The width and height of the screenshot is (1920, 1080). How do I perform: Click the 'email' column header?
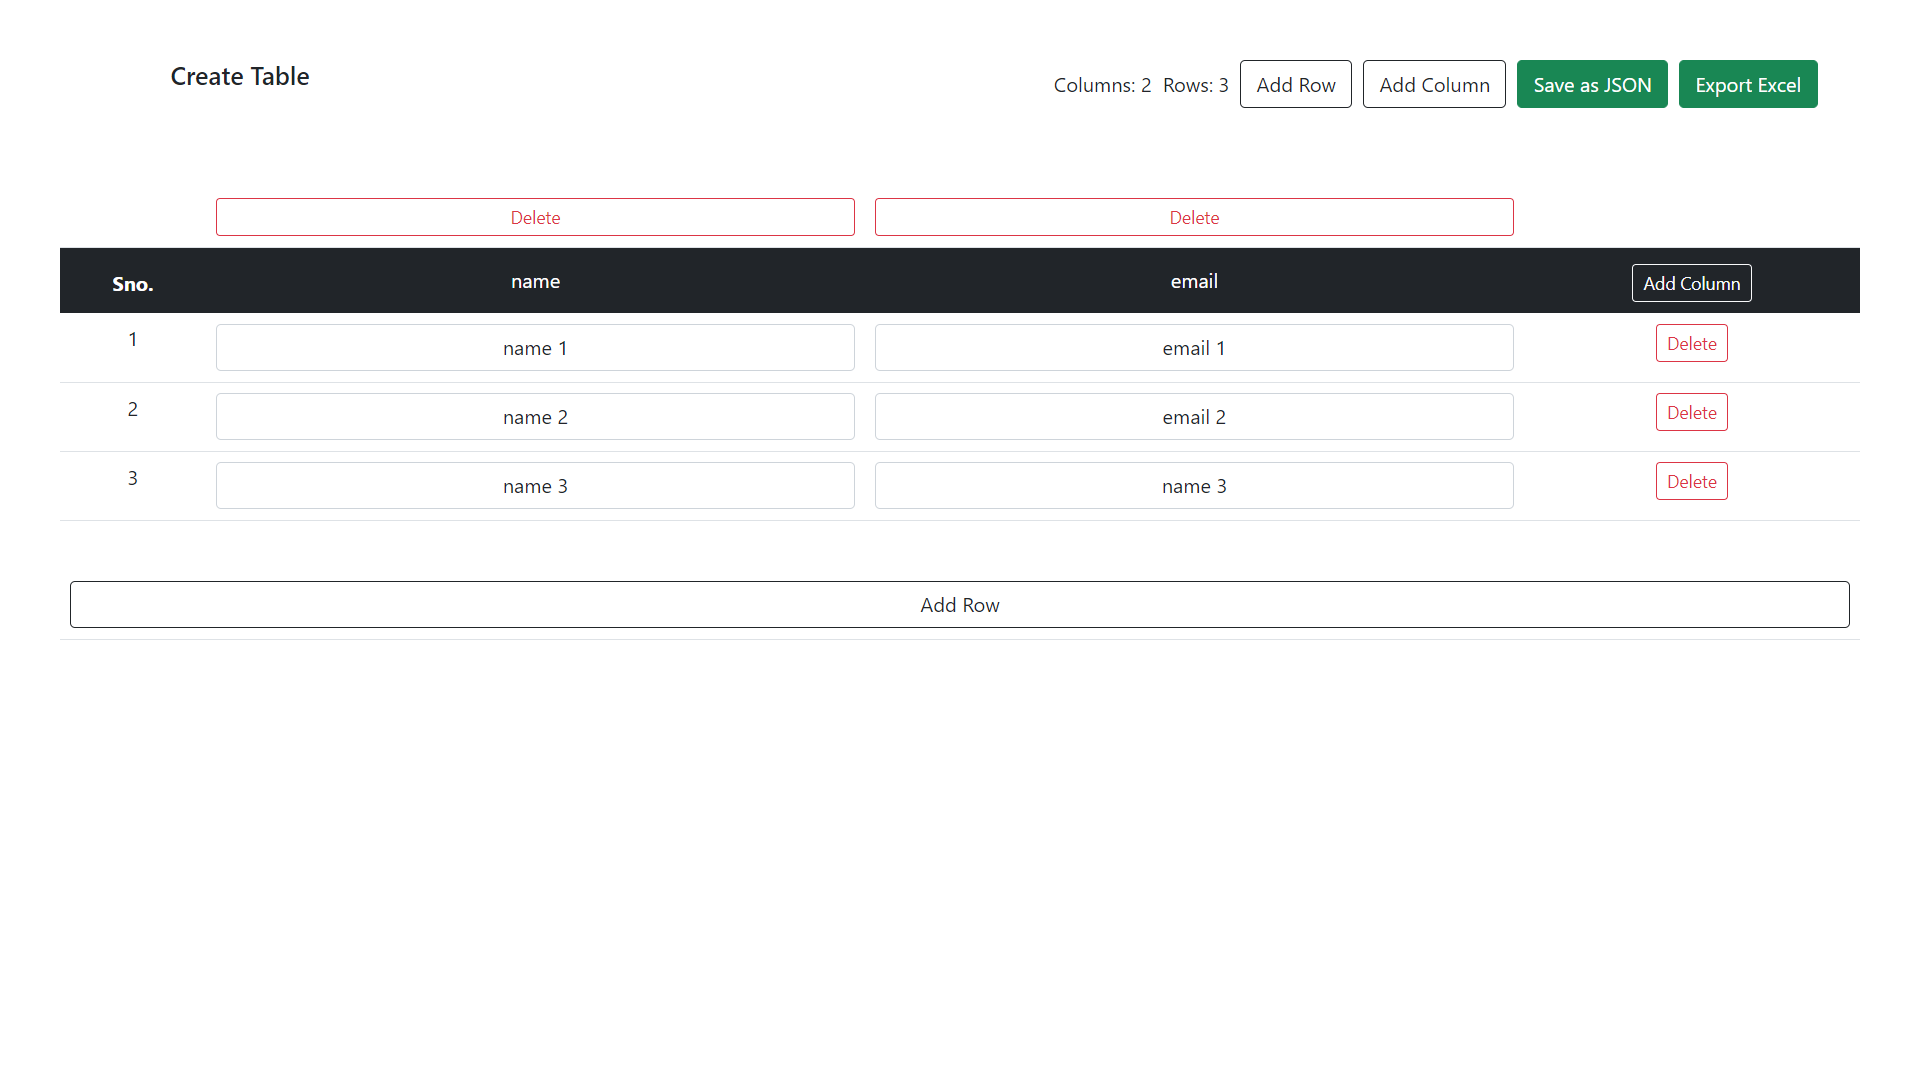[1193, 282]
